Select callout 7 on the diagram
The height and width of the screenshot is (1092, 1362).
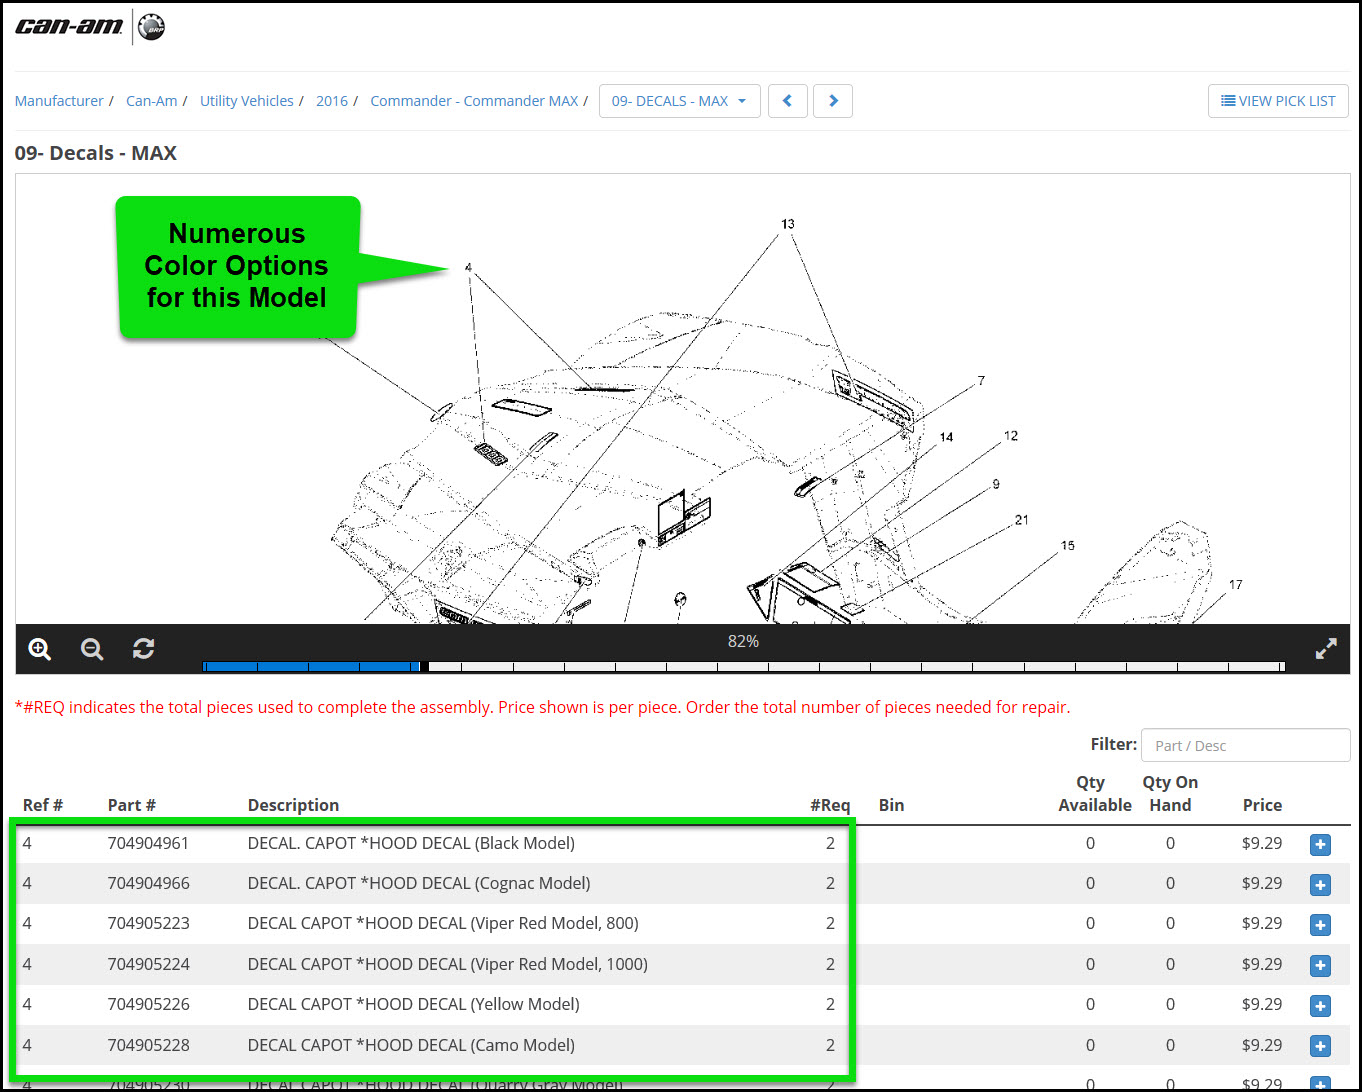click(x=981, y=380)
